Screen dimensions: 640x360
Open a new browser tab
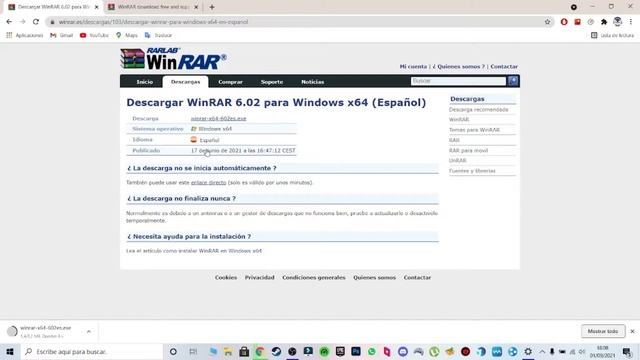212,7
